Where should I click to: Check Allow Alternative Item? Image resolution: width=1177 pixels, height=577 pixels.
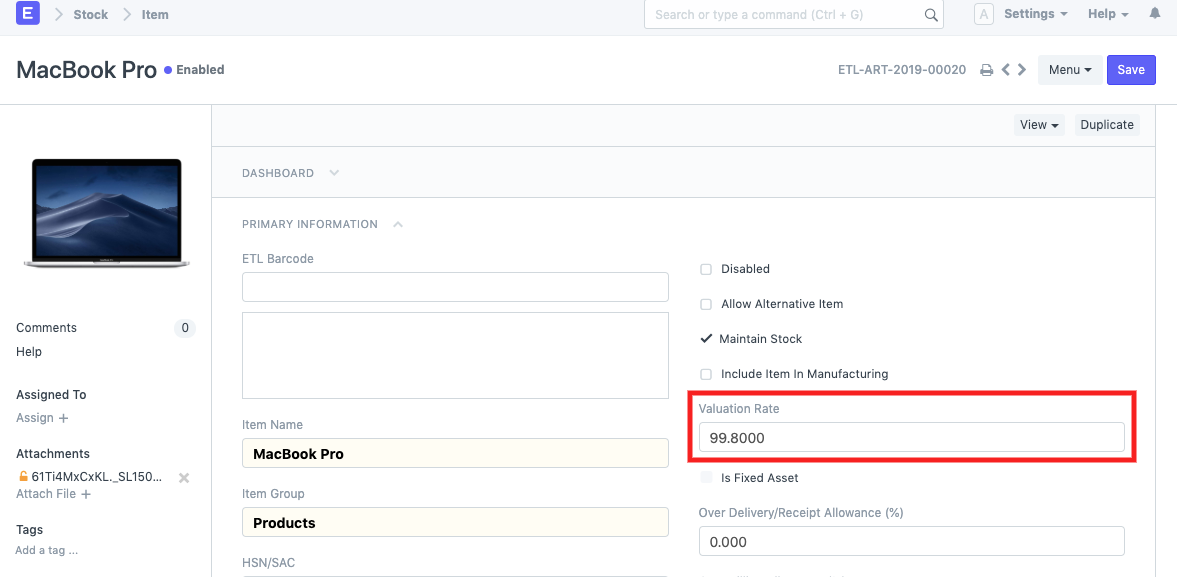click(x=706, y=304)
